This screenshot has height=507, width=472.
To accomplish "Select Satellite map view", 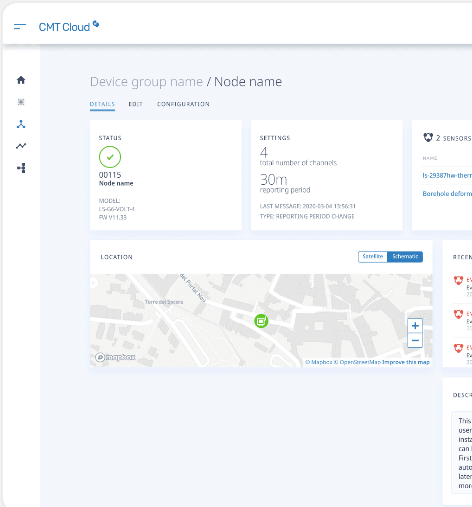I will tap(373, 257).
